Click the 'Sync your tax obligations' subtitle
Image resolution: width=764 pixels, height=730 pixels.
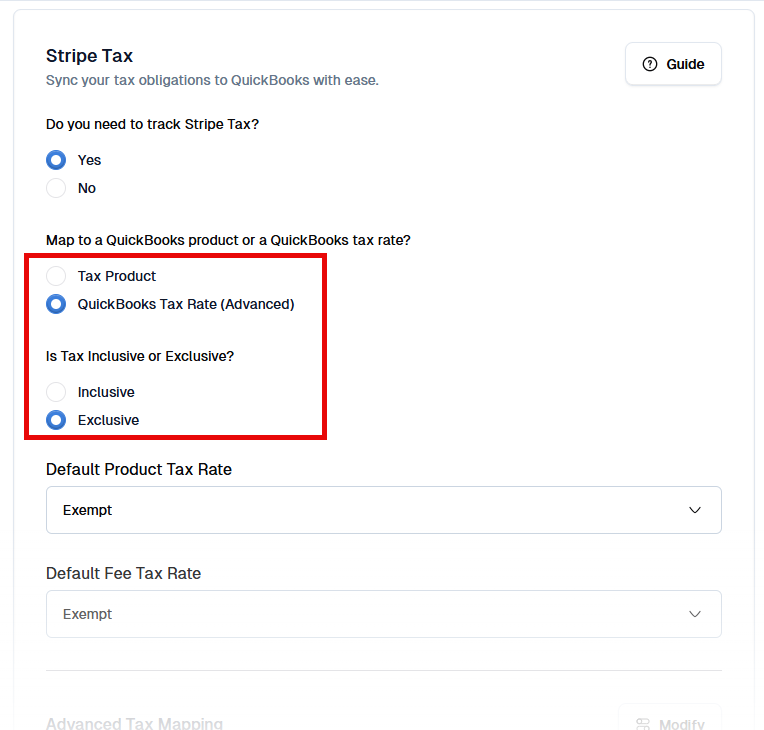pyautogui.click(x=212, y=80)
